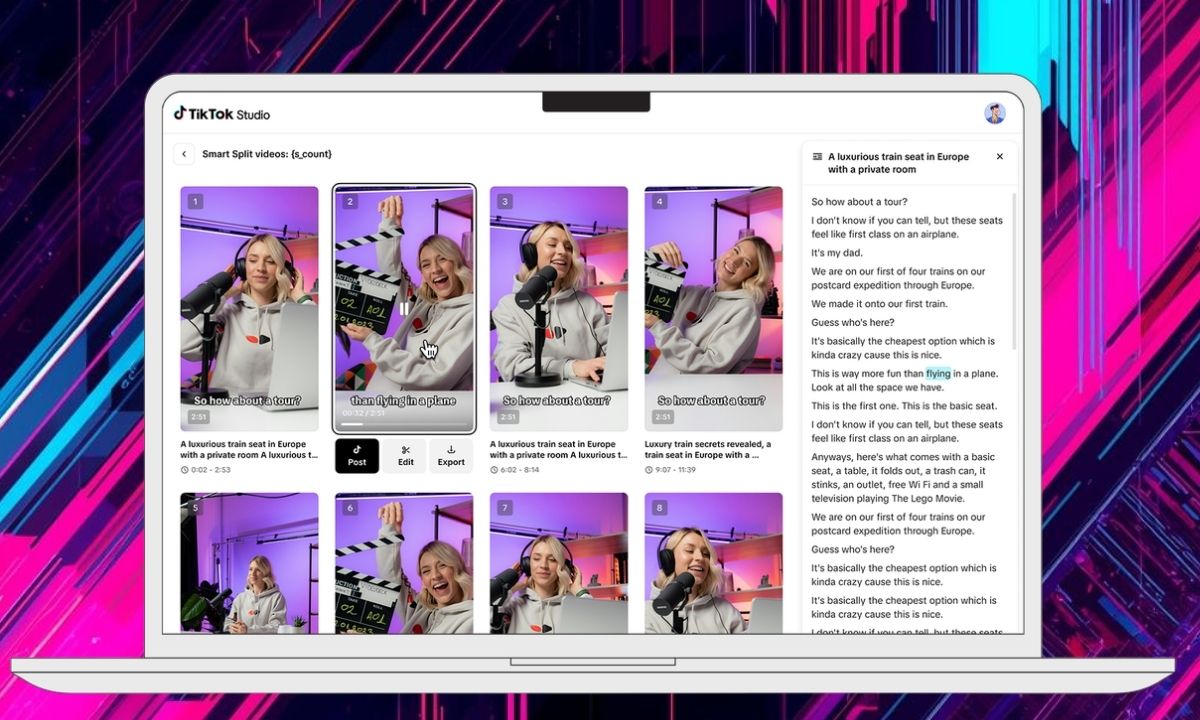Click Post button under video 2

(x=357, y=456)
